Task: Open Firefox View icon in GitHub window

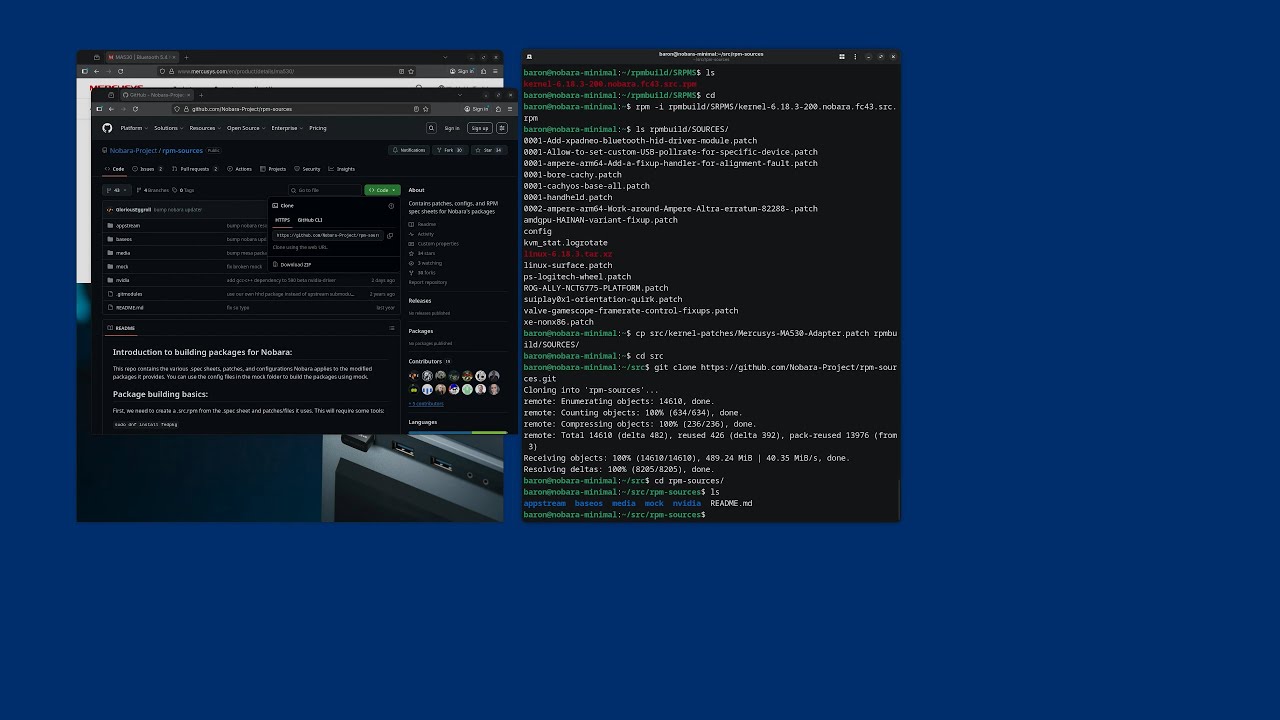Action: 110,95
